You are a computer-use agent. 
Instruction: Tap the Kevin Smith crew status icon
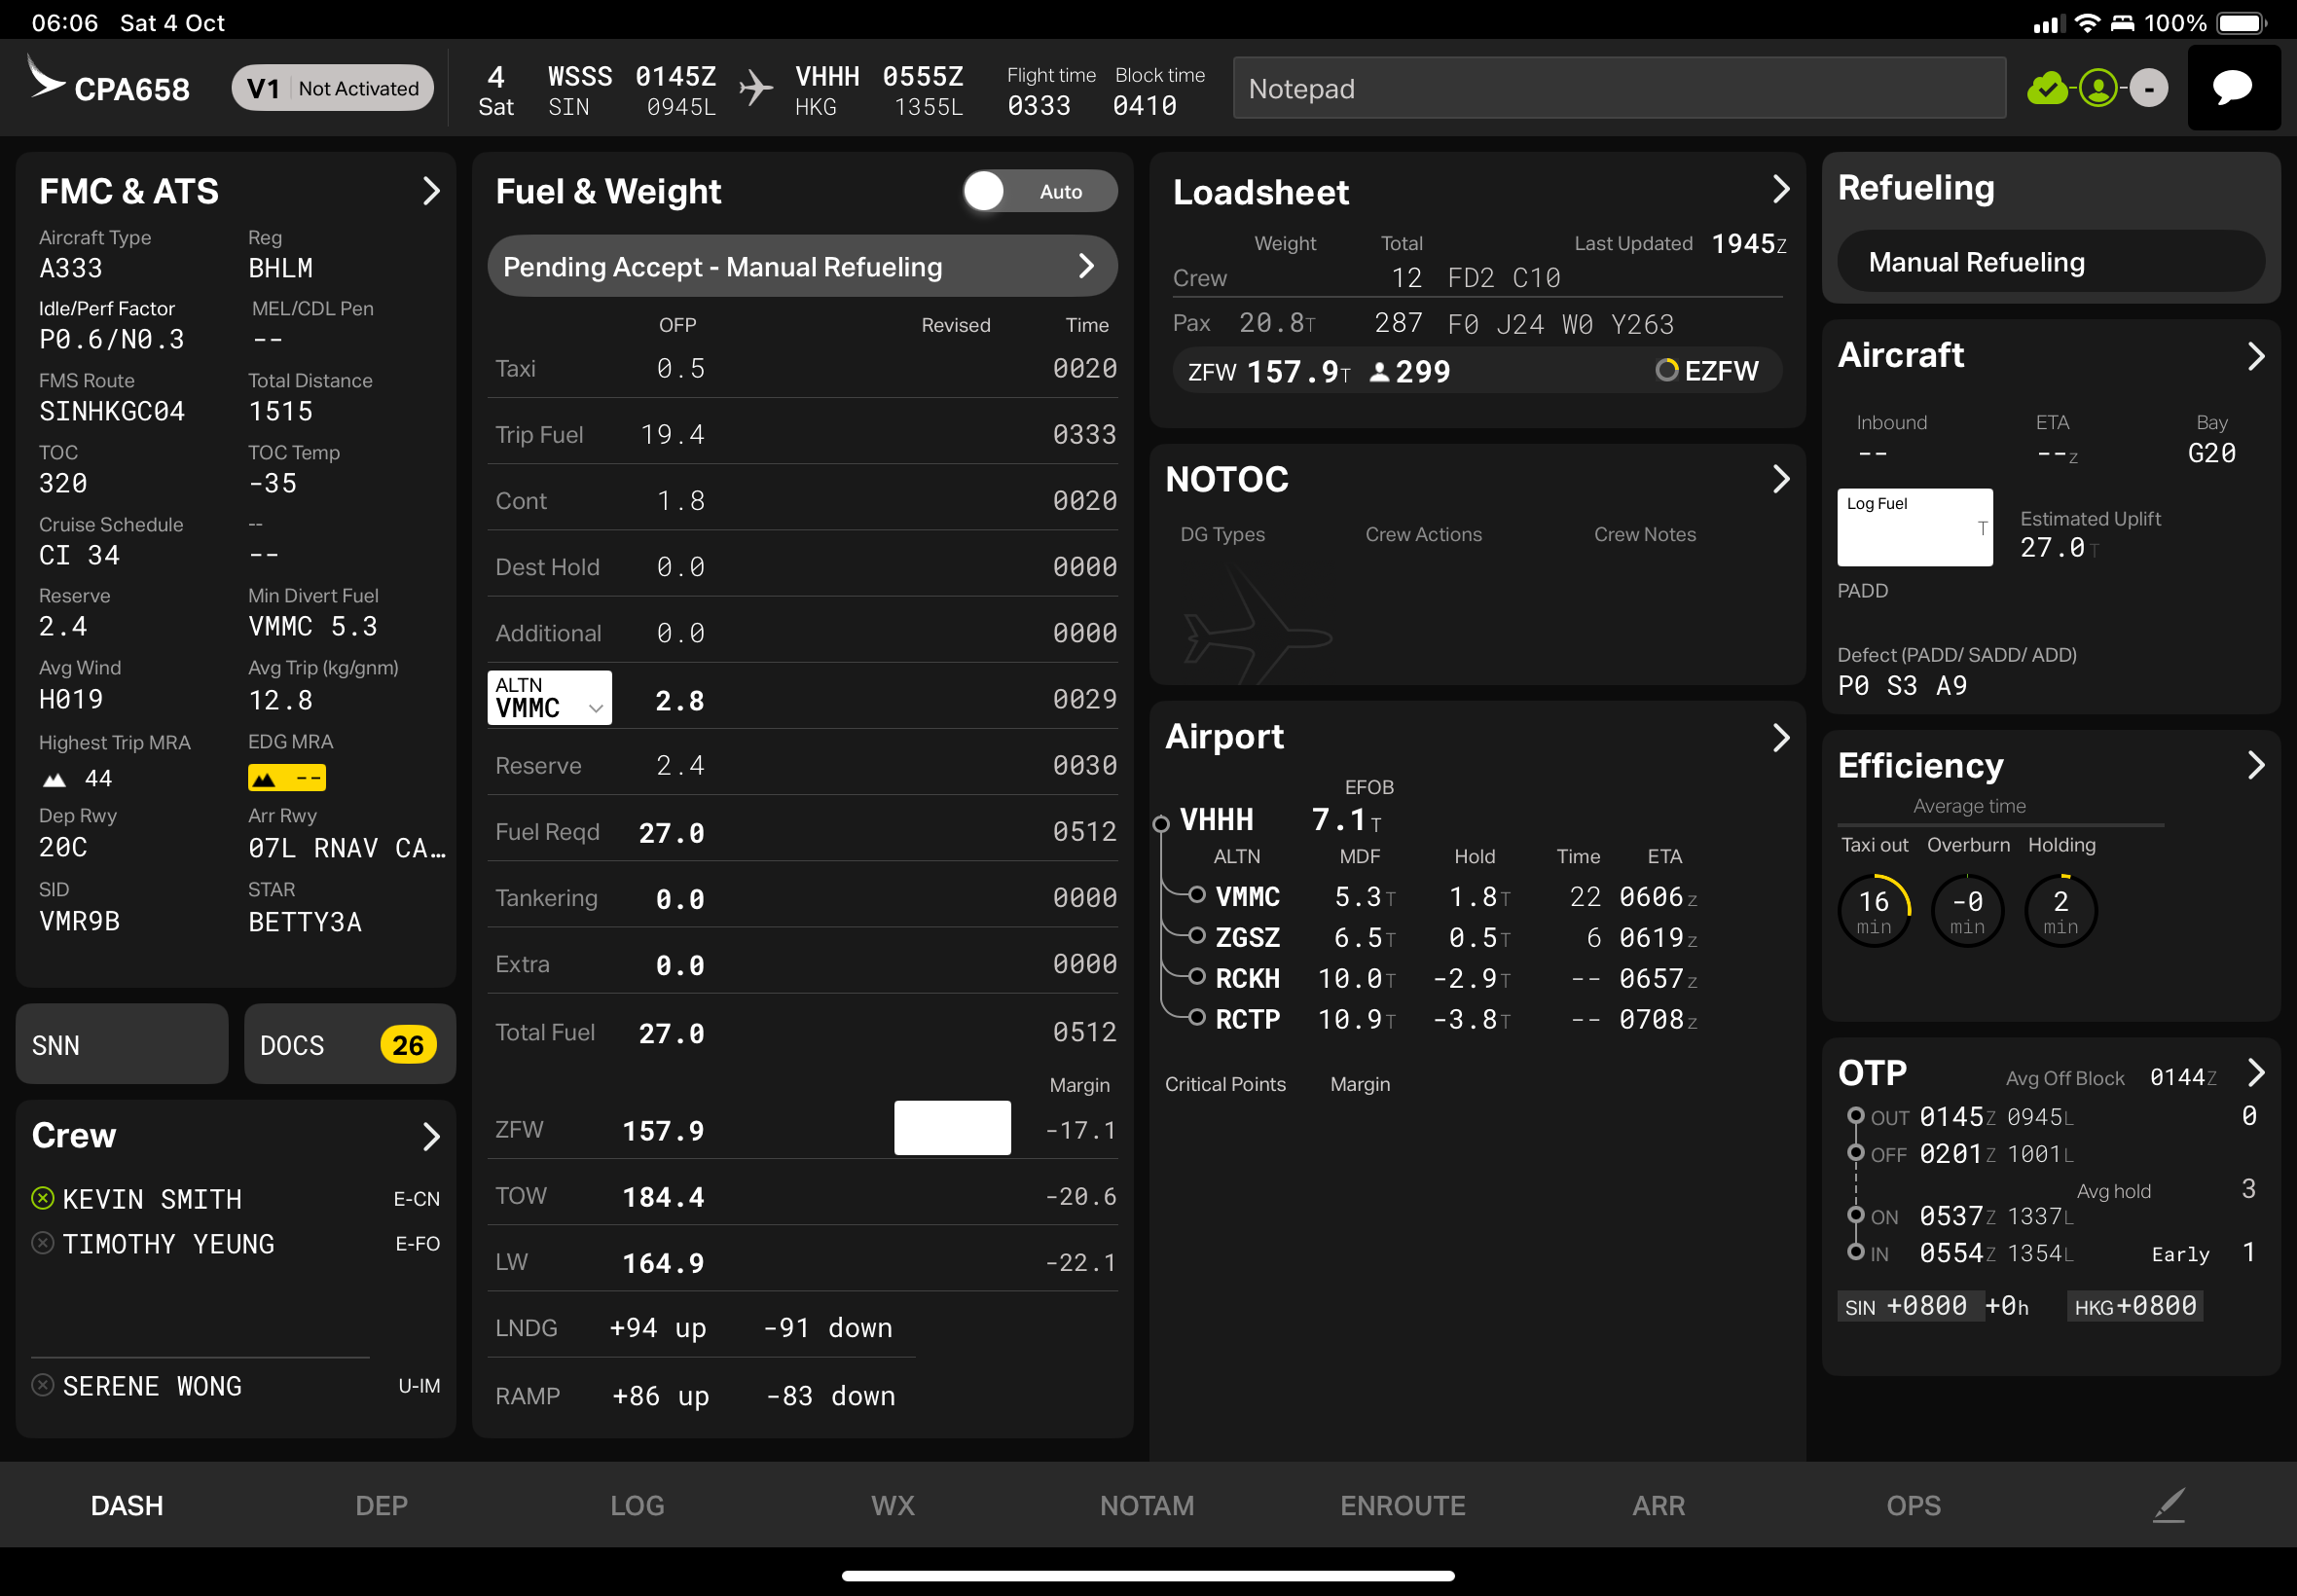tap(43, 1198)
